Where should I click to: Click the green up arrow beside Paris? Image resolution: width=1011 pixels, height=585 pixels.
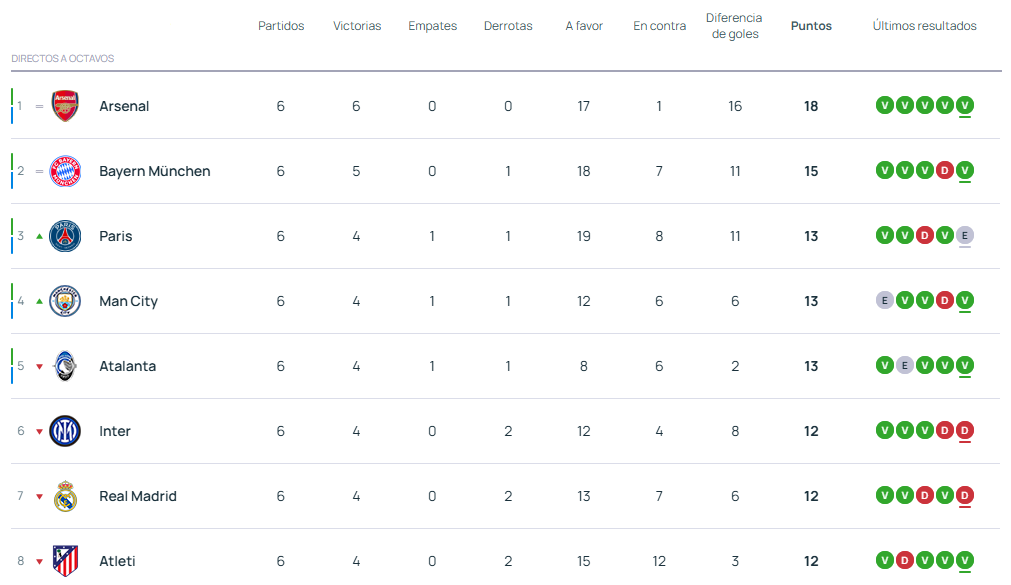[x=40, y=236]
